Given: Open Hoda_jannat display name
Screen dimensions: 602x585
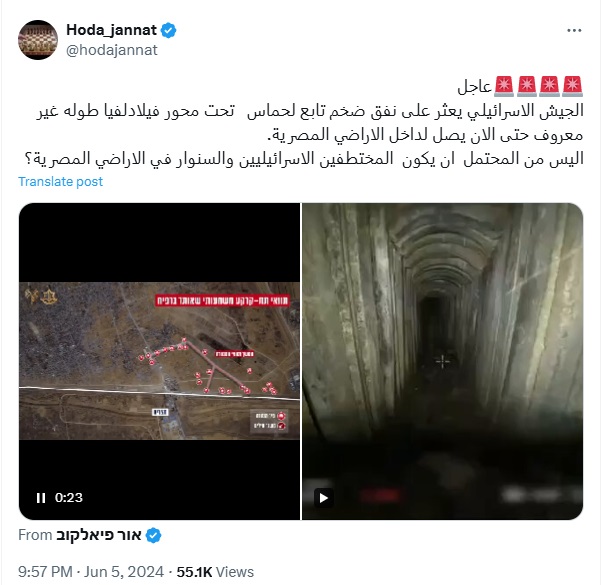Looking at the screenshot, I should tap(111, 30).
